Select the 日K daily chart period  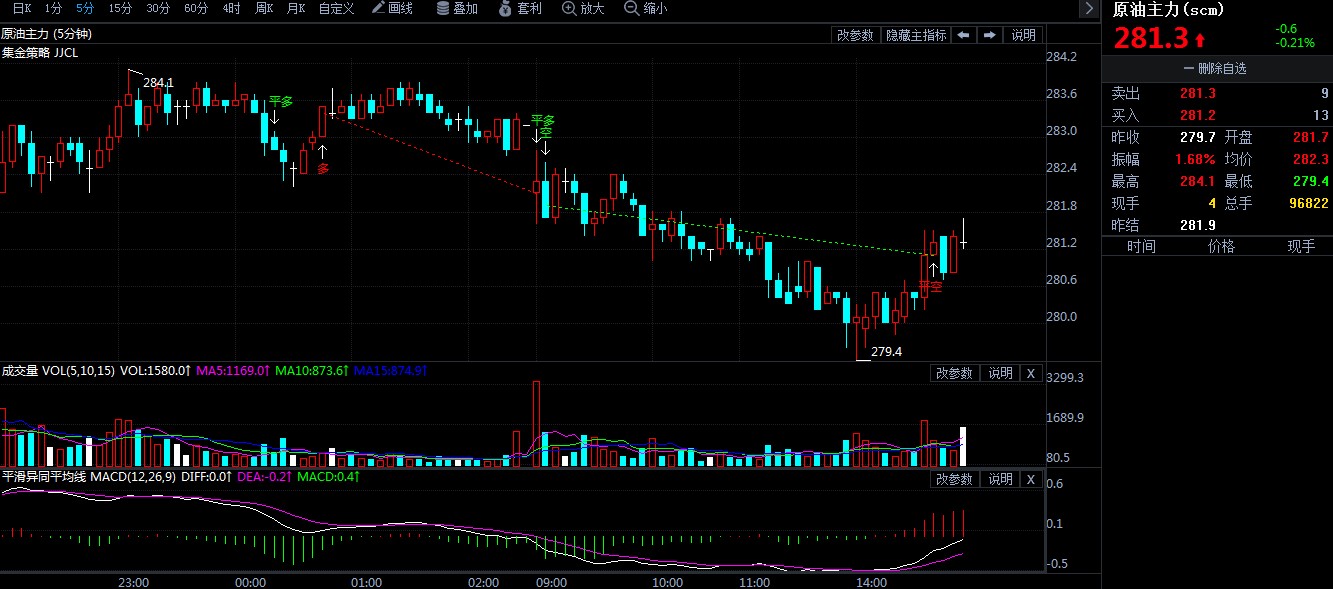coord(22,8)
